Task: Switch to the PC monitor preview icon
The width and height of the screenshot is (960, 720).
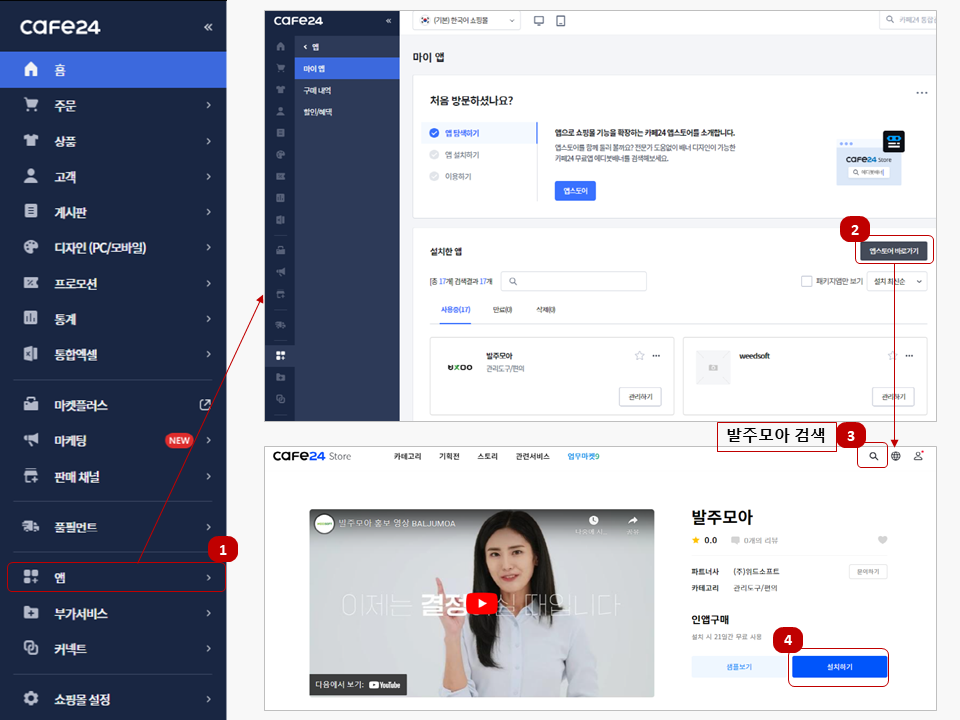Action: pos(539,21)
